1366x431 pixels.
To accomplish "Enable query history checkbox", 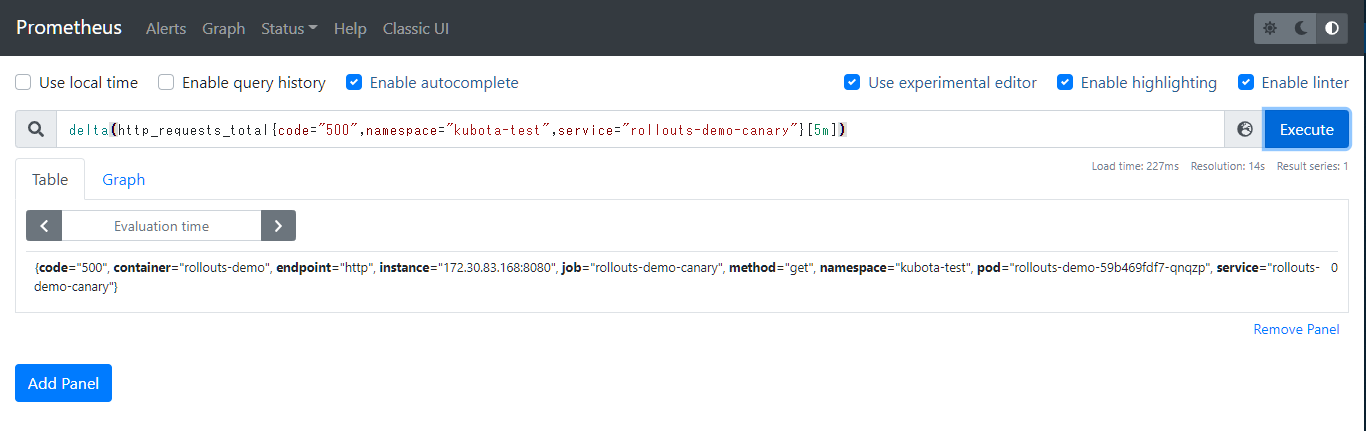I will (166, 82).
